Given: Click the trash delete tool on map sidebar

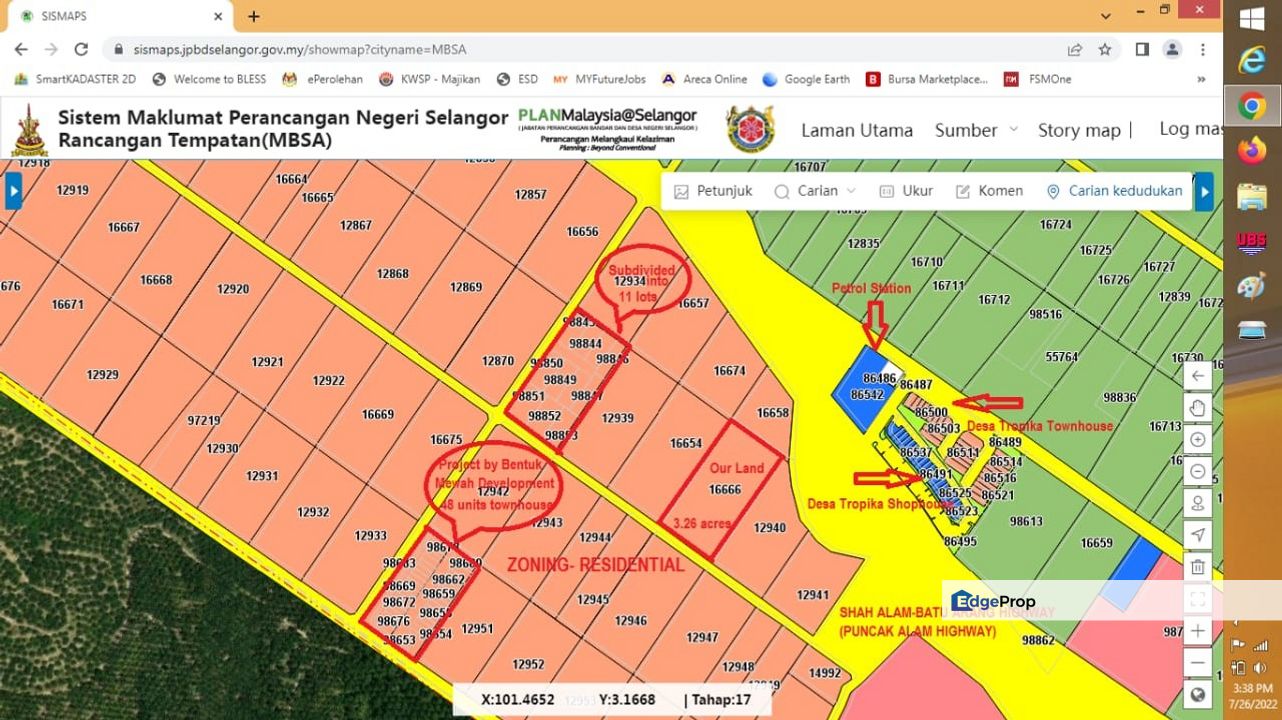Looking at the screenshot, I should point(1198,566).
